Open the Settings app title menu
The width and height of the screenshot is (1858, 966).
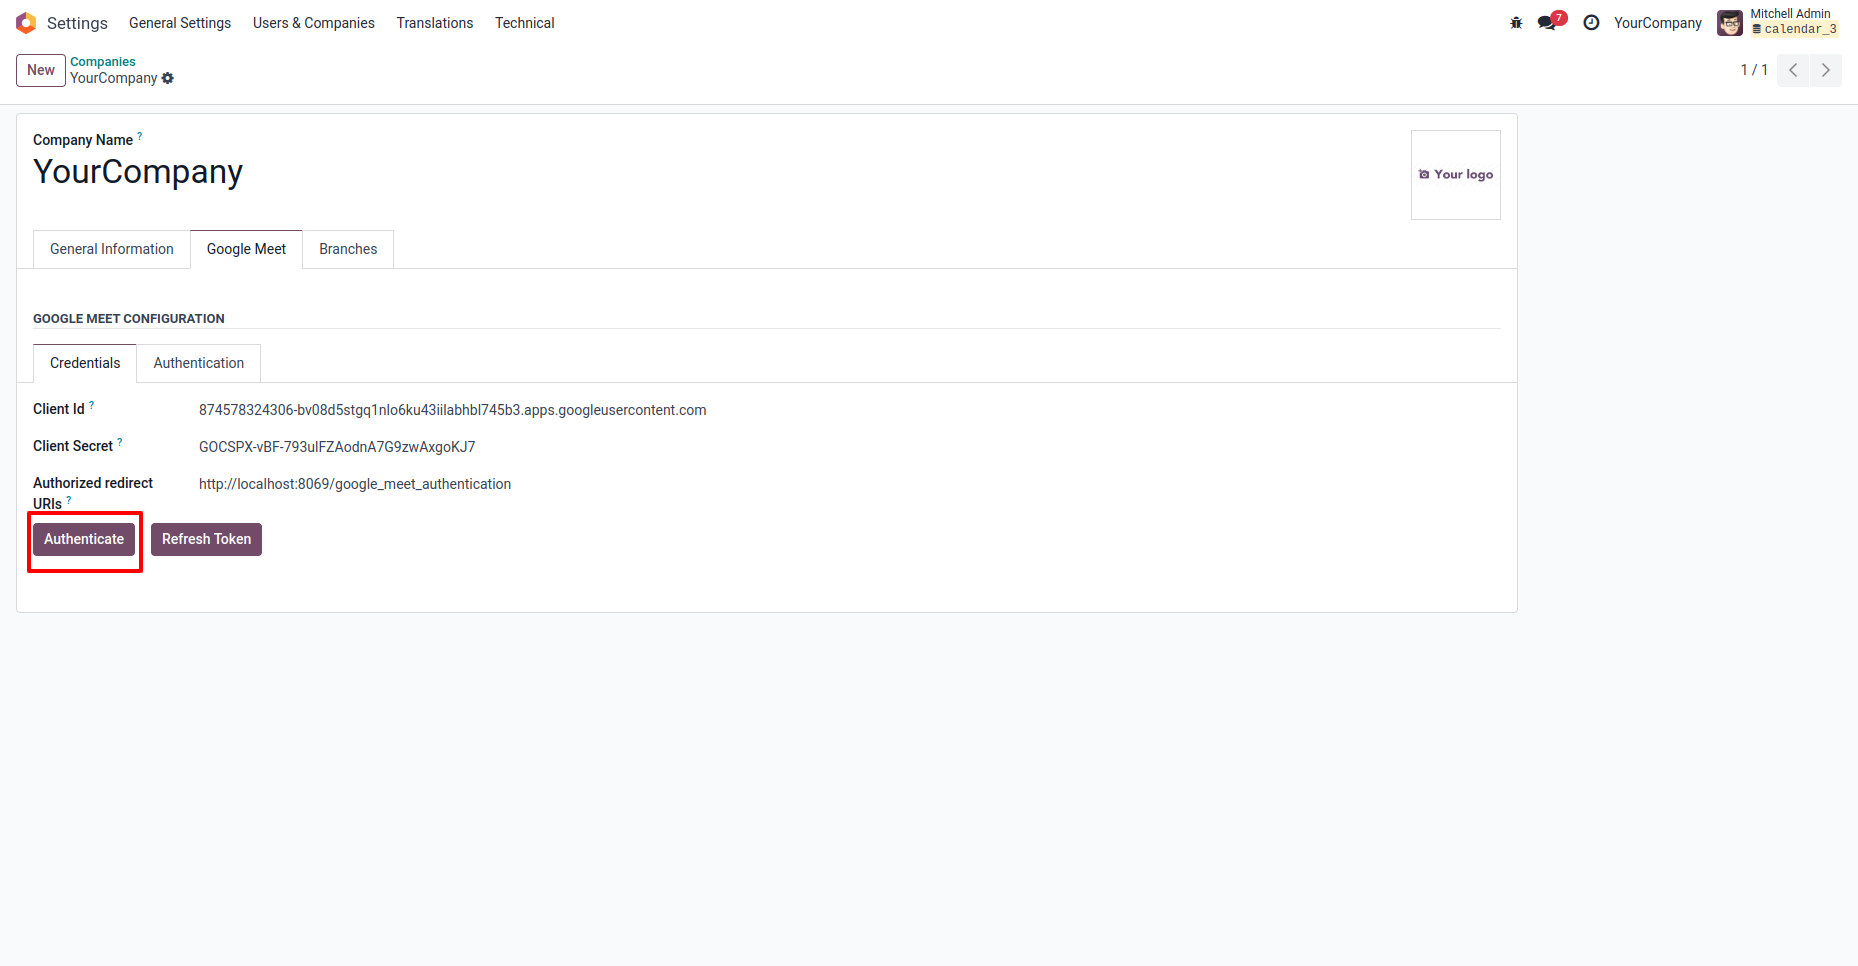click(77, 23)
